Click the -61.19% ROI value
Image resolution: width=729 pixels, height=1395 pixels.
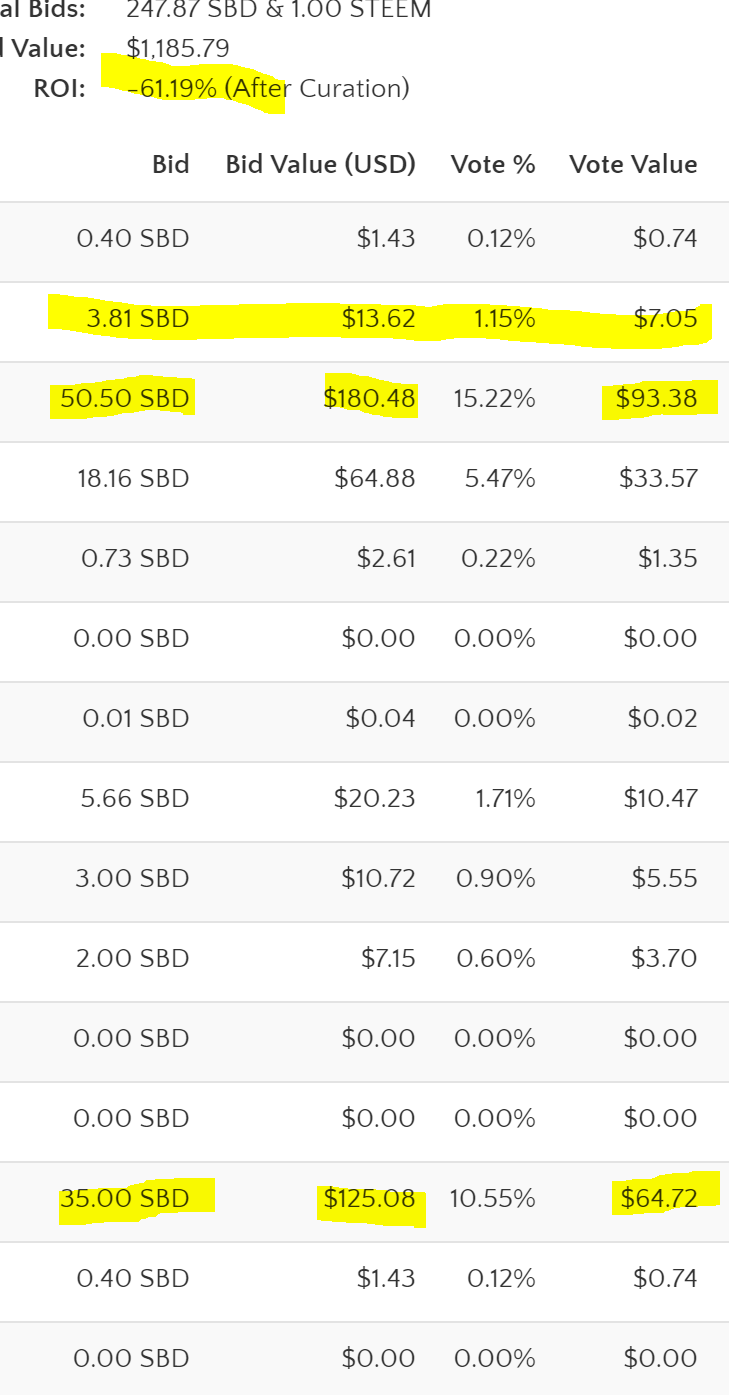pyautogui.click(x=172, y=88)
